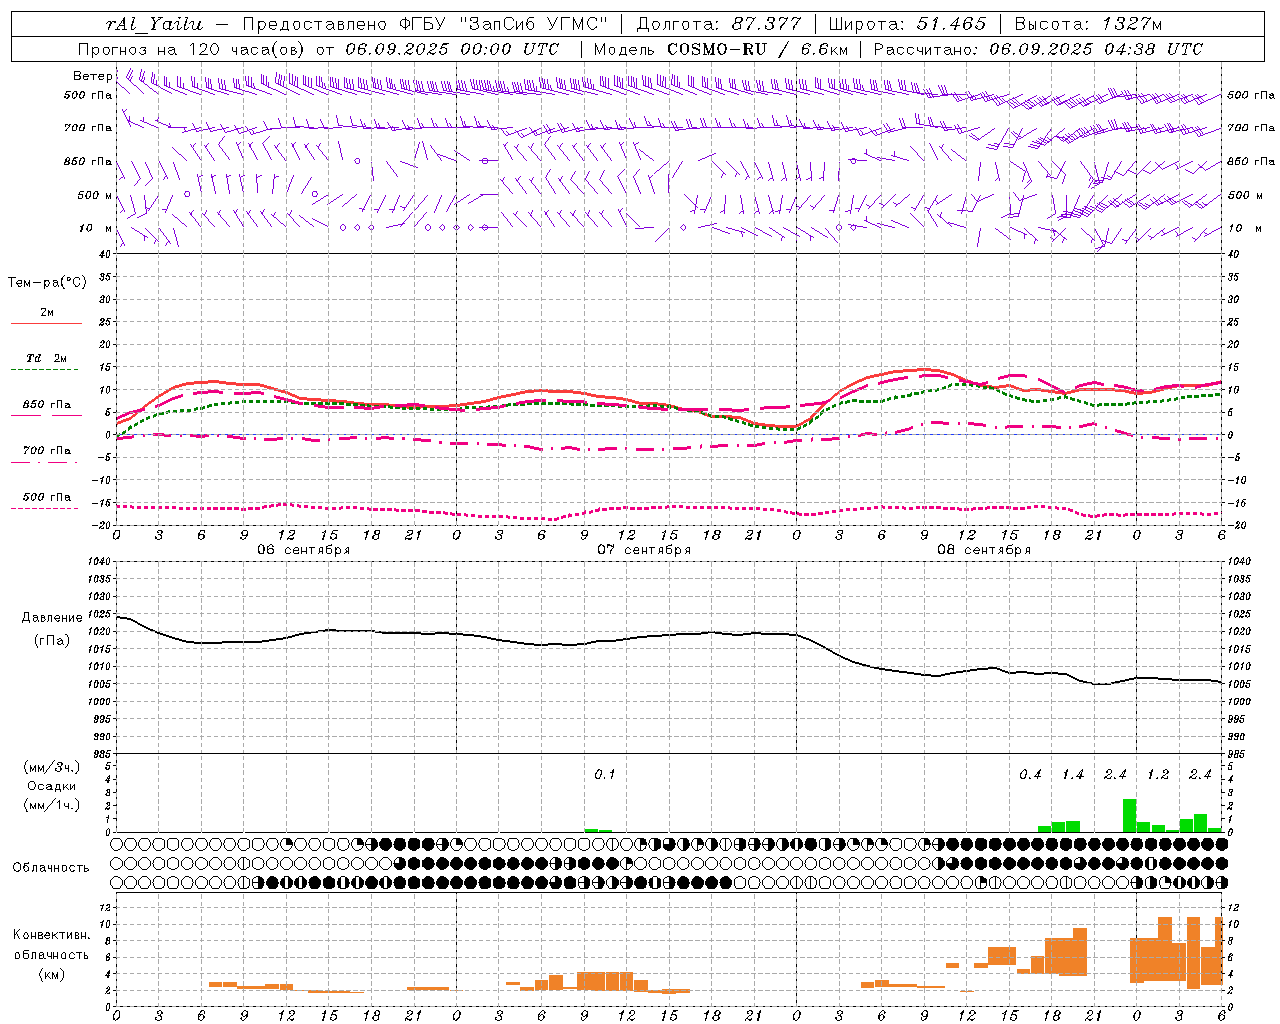Click the Облачность cloud cover label
This screenshot has width=1280, height=1024.
pyautogui.click(x=51, y=868)
